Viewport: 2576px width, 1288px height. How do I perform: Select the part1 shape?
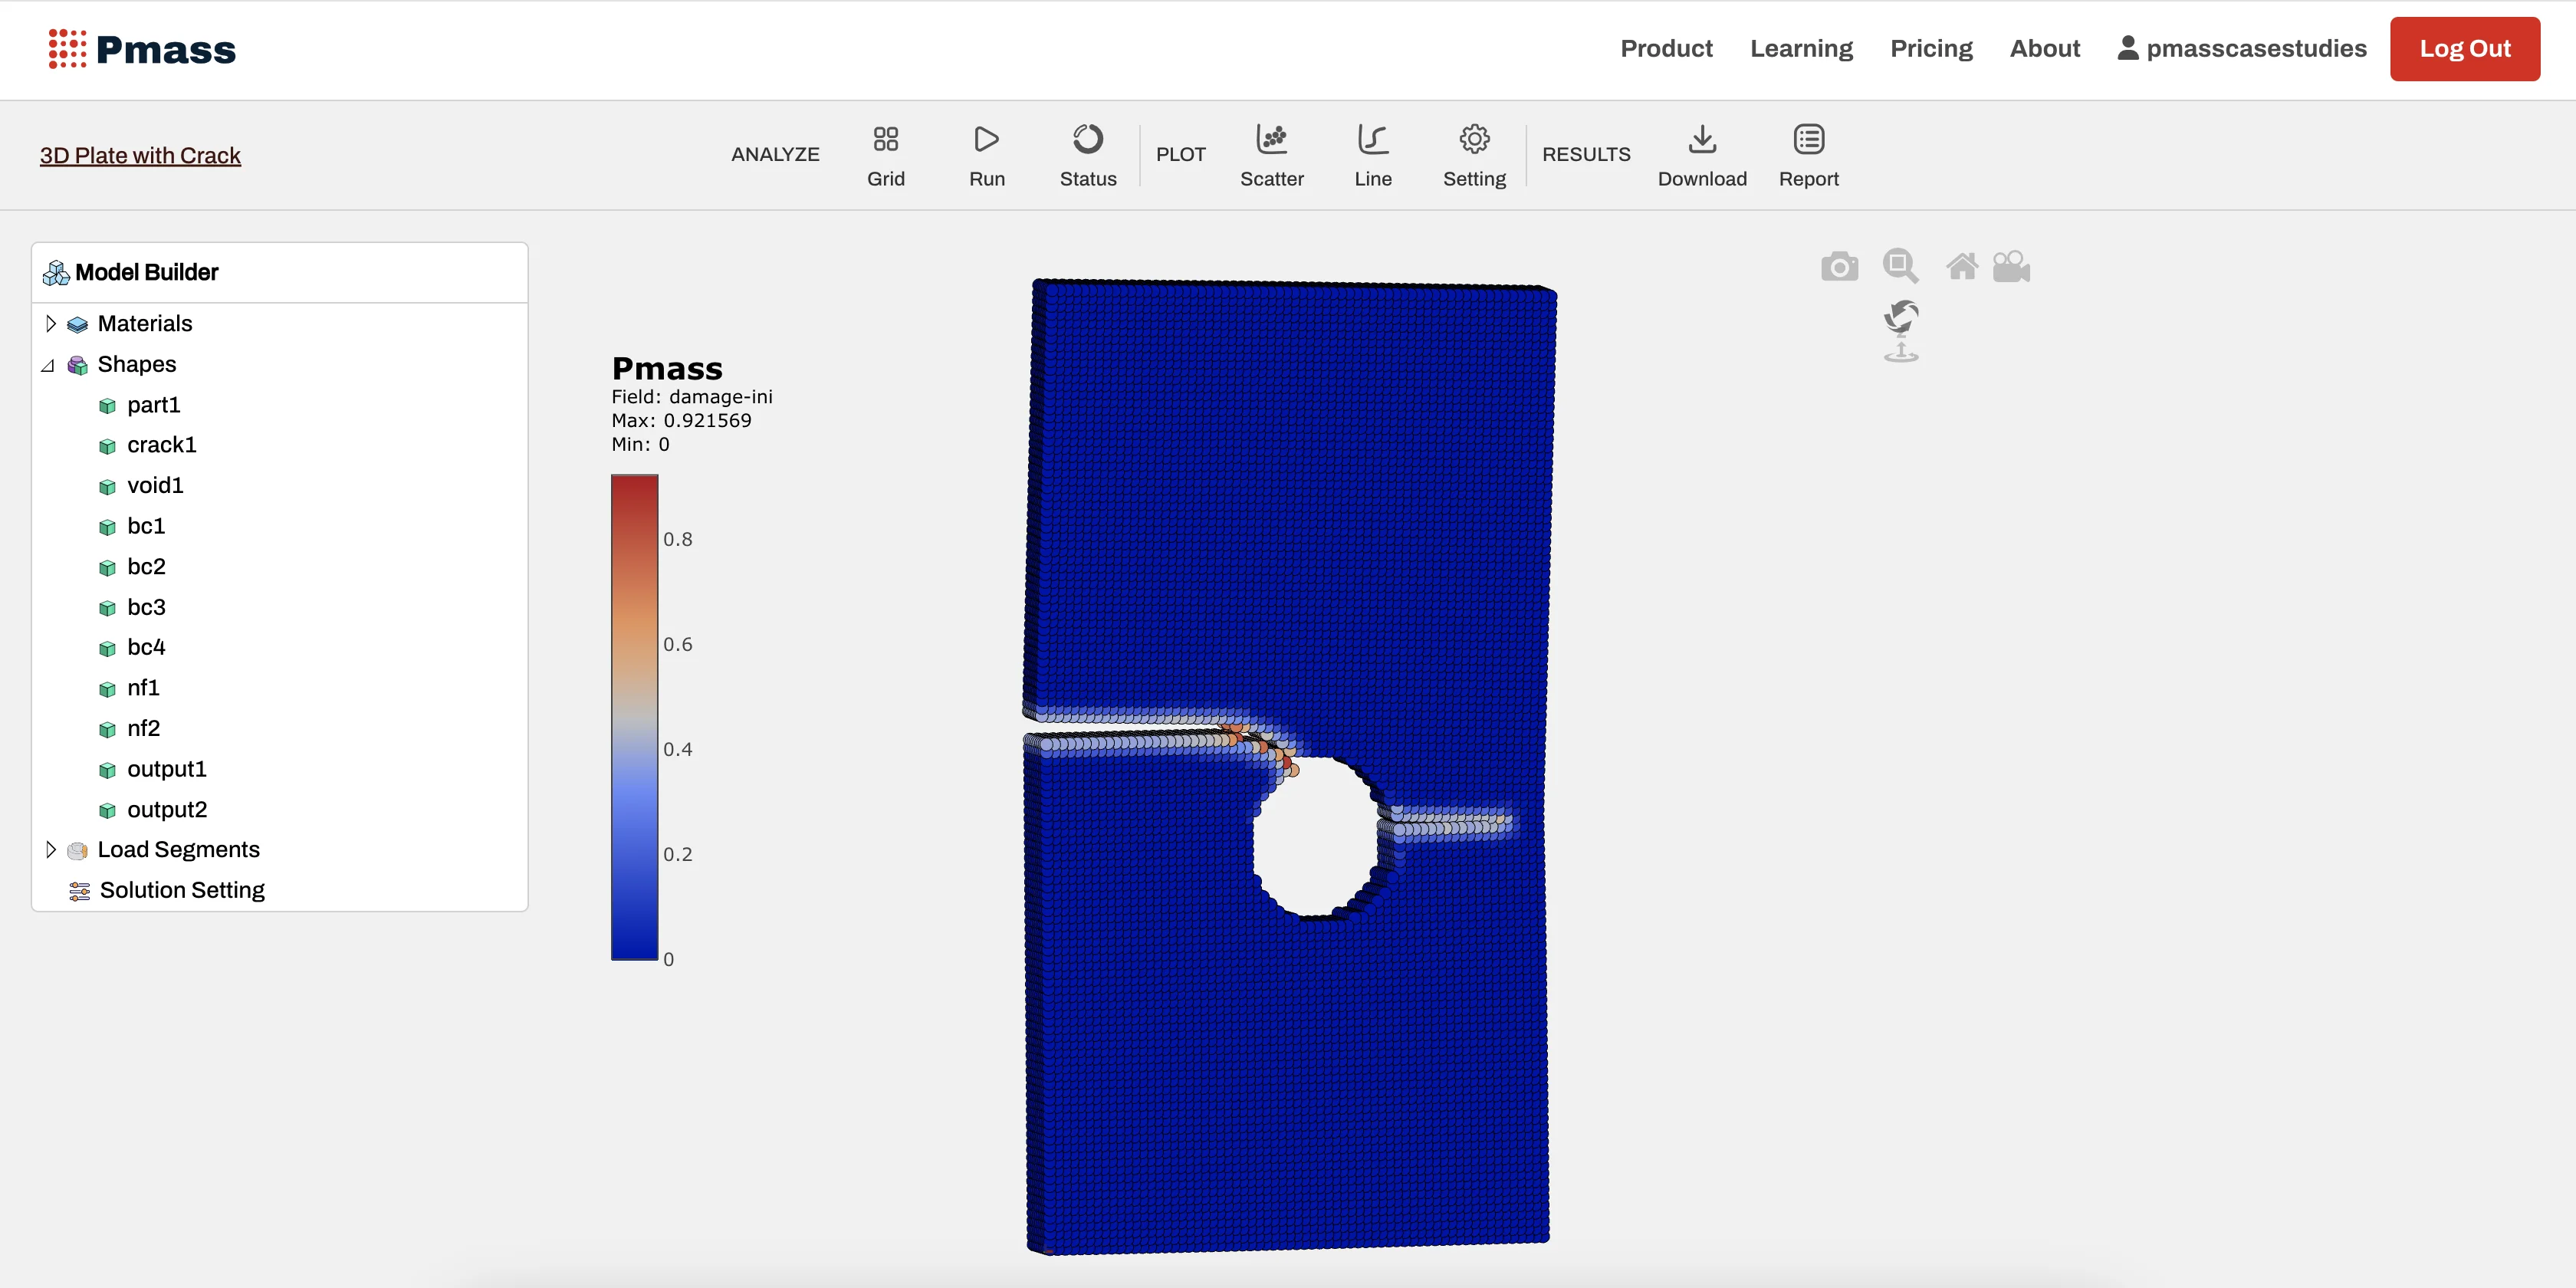(154, 405)
